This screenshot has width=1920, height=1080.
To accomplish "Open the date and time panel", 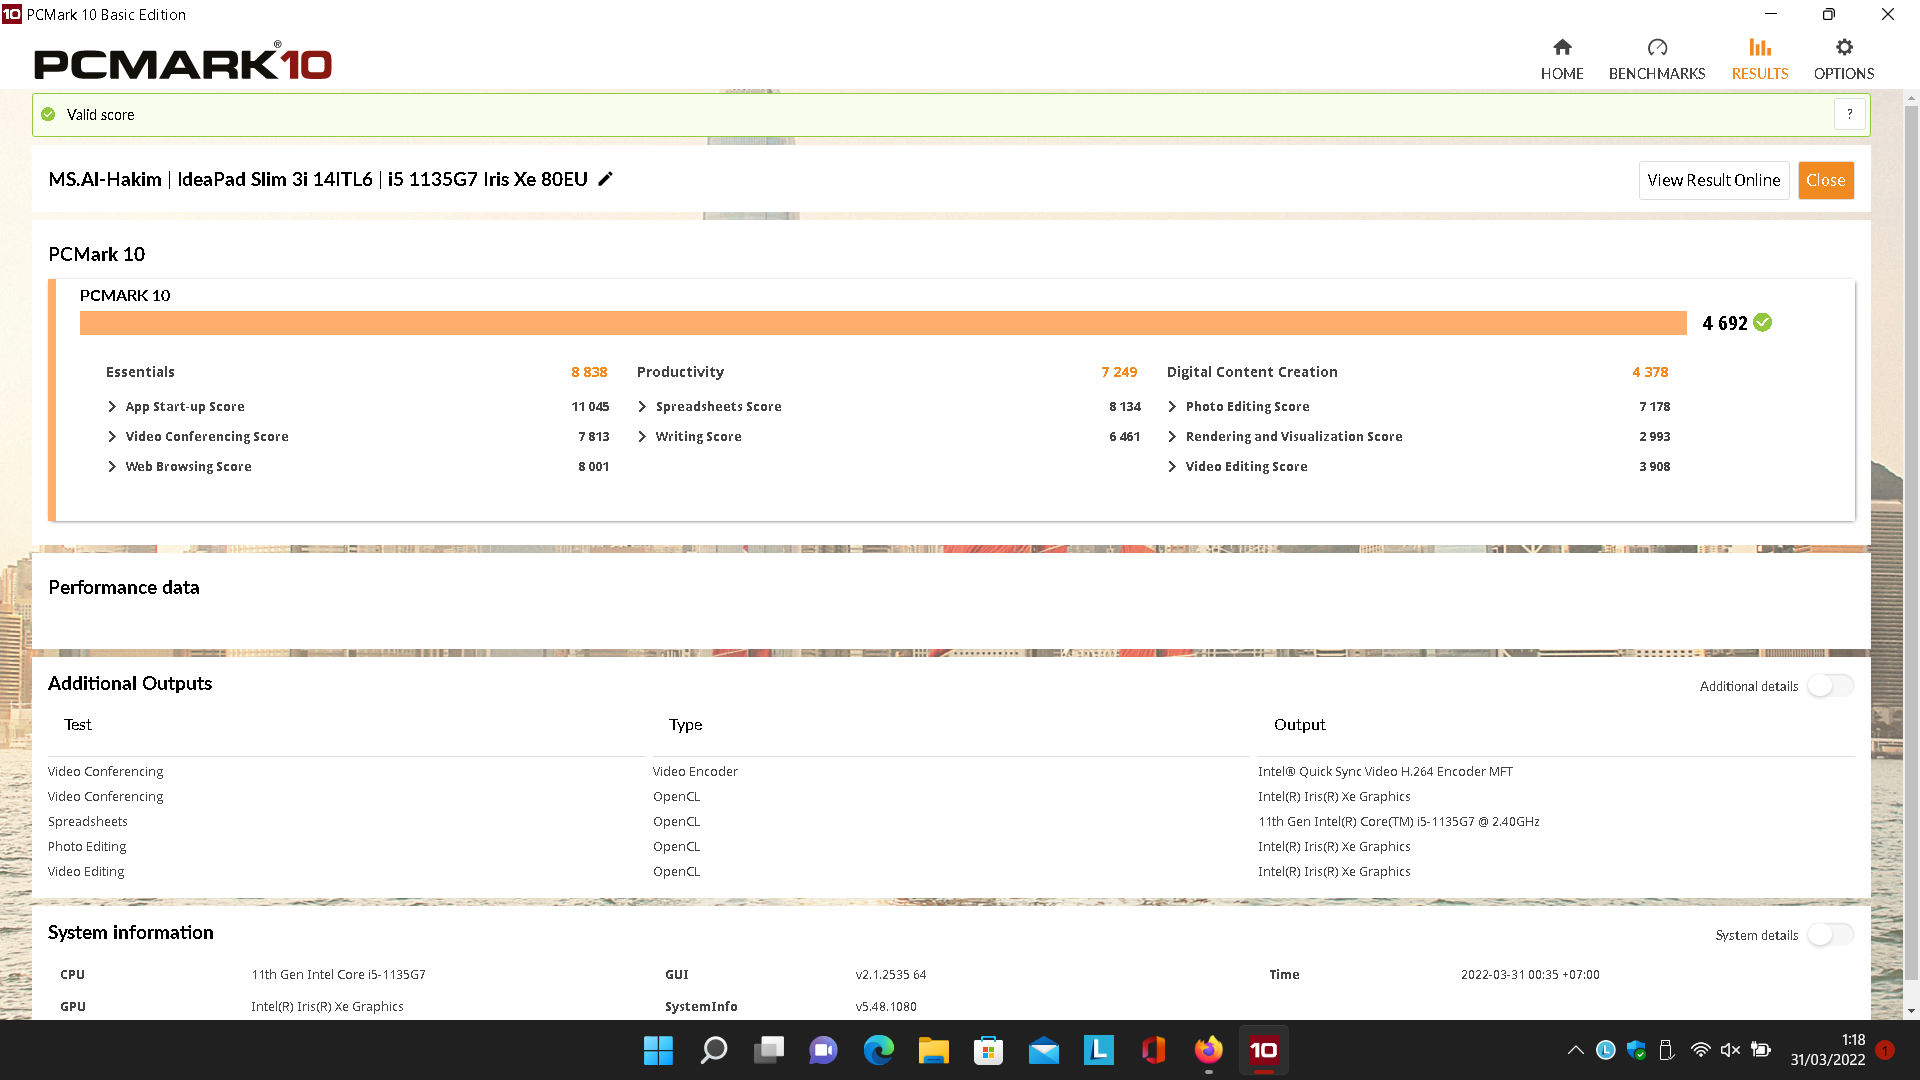I will point(1828,1050).
